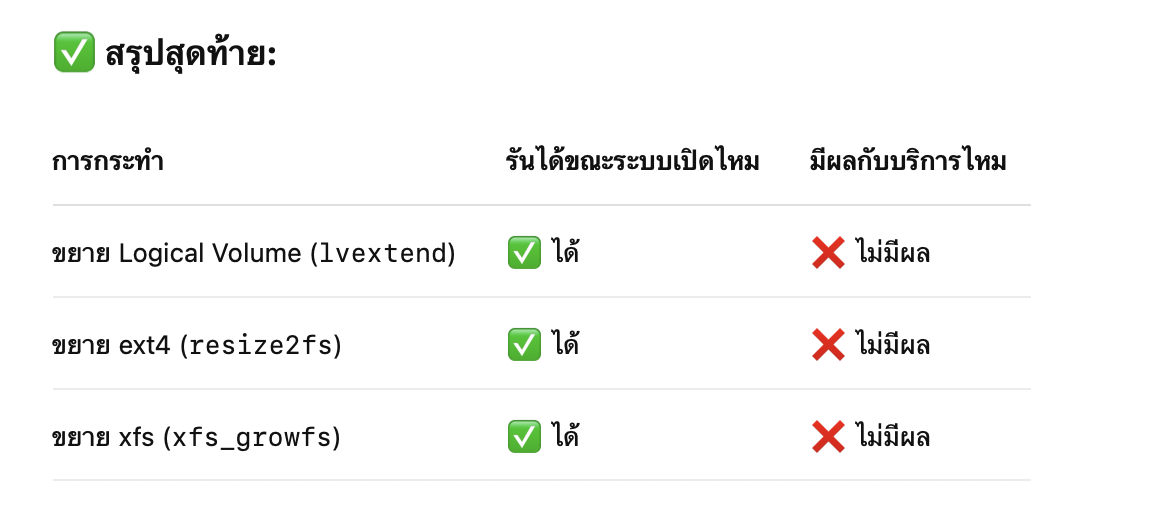The width and height of the screenshot is (1170, 516).
Task: Click the lvextend code text
Action: (x=382, y=254)
